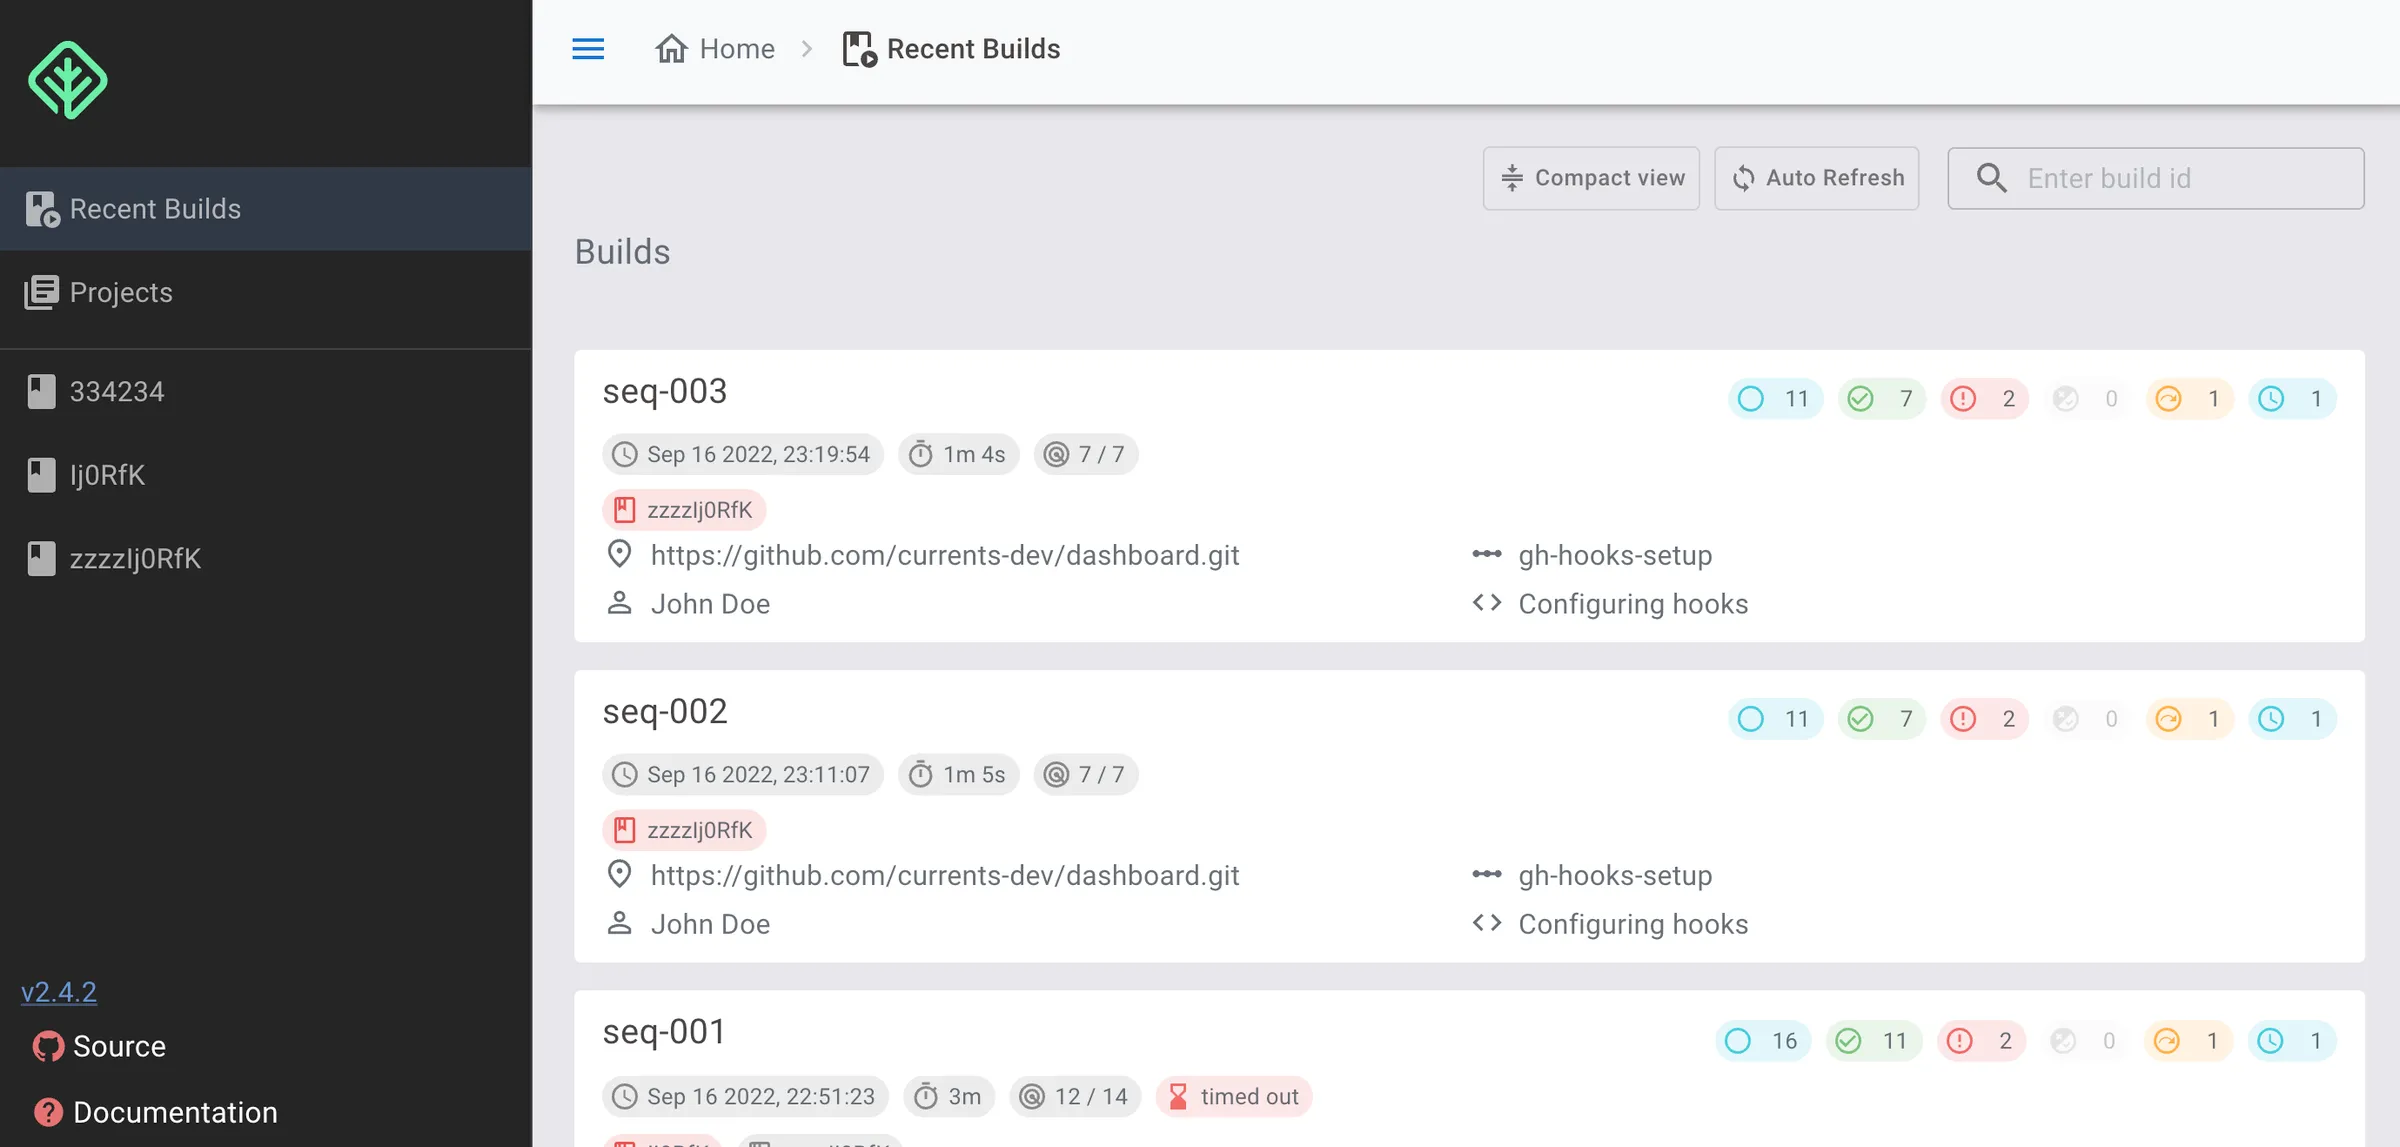
Task: Click the home icon in breadcrumb
Action: (x=671, y=48)
